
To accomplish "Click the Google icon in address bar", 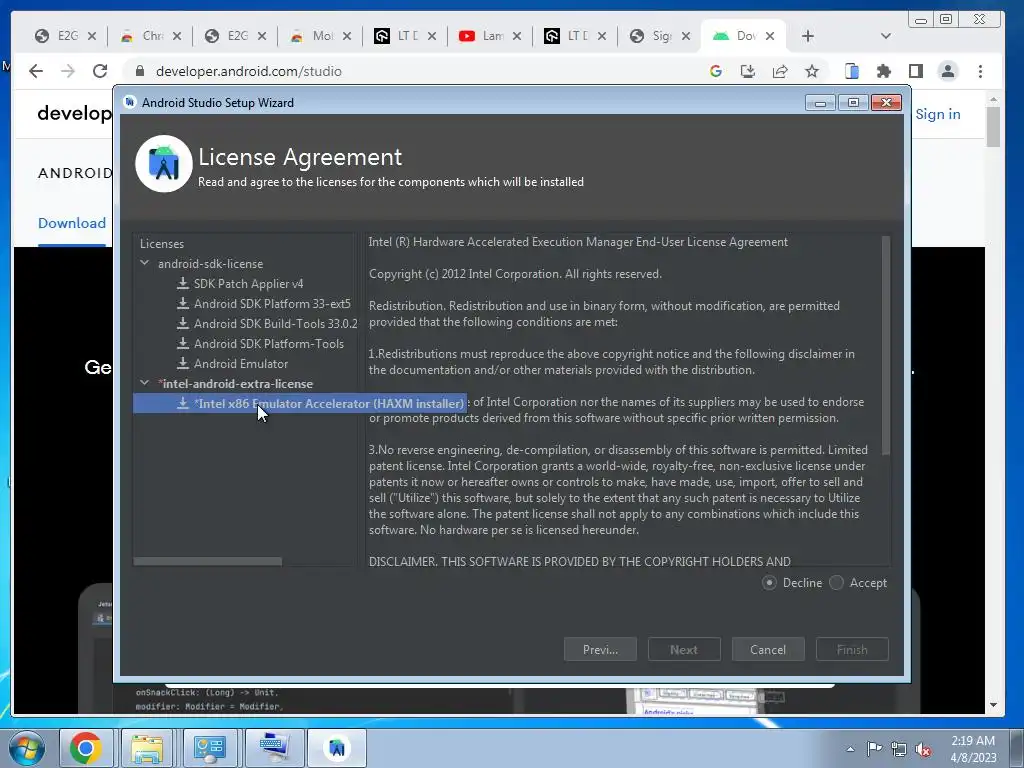I will [x=716, y=71].
